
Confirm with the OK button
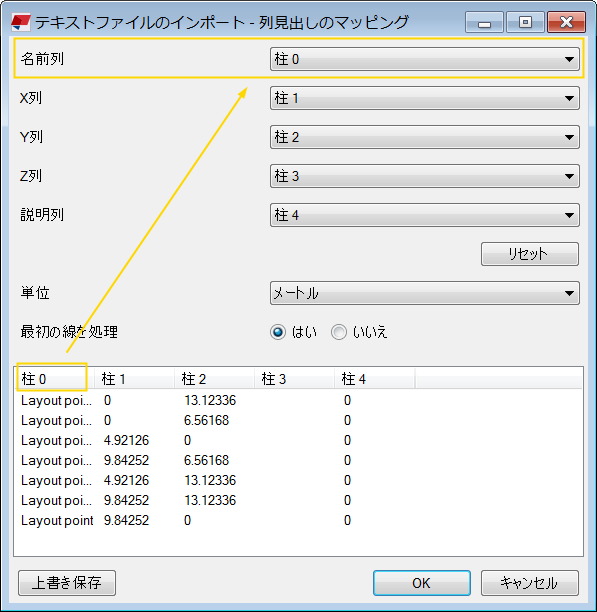click(x=421, y=583)
